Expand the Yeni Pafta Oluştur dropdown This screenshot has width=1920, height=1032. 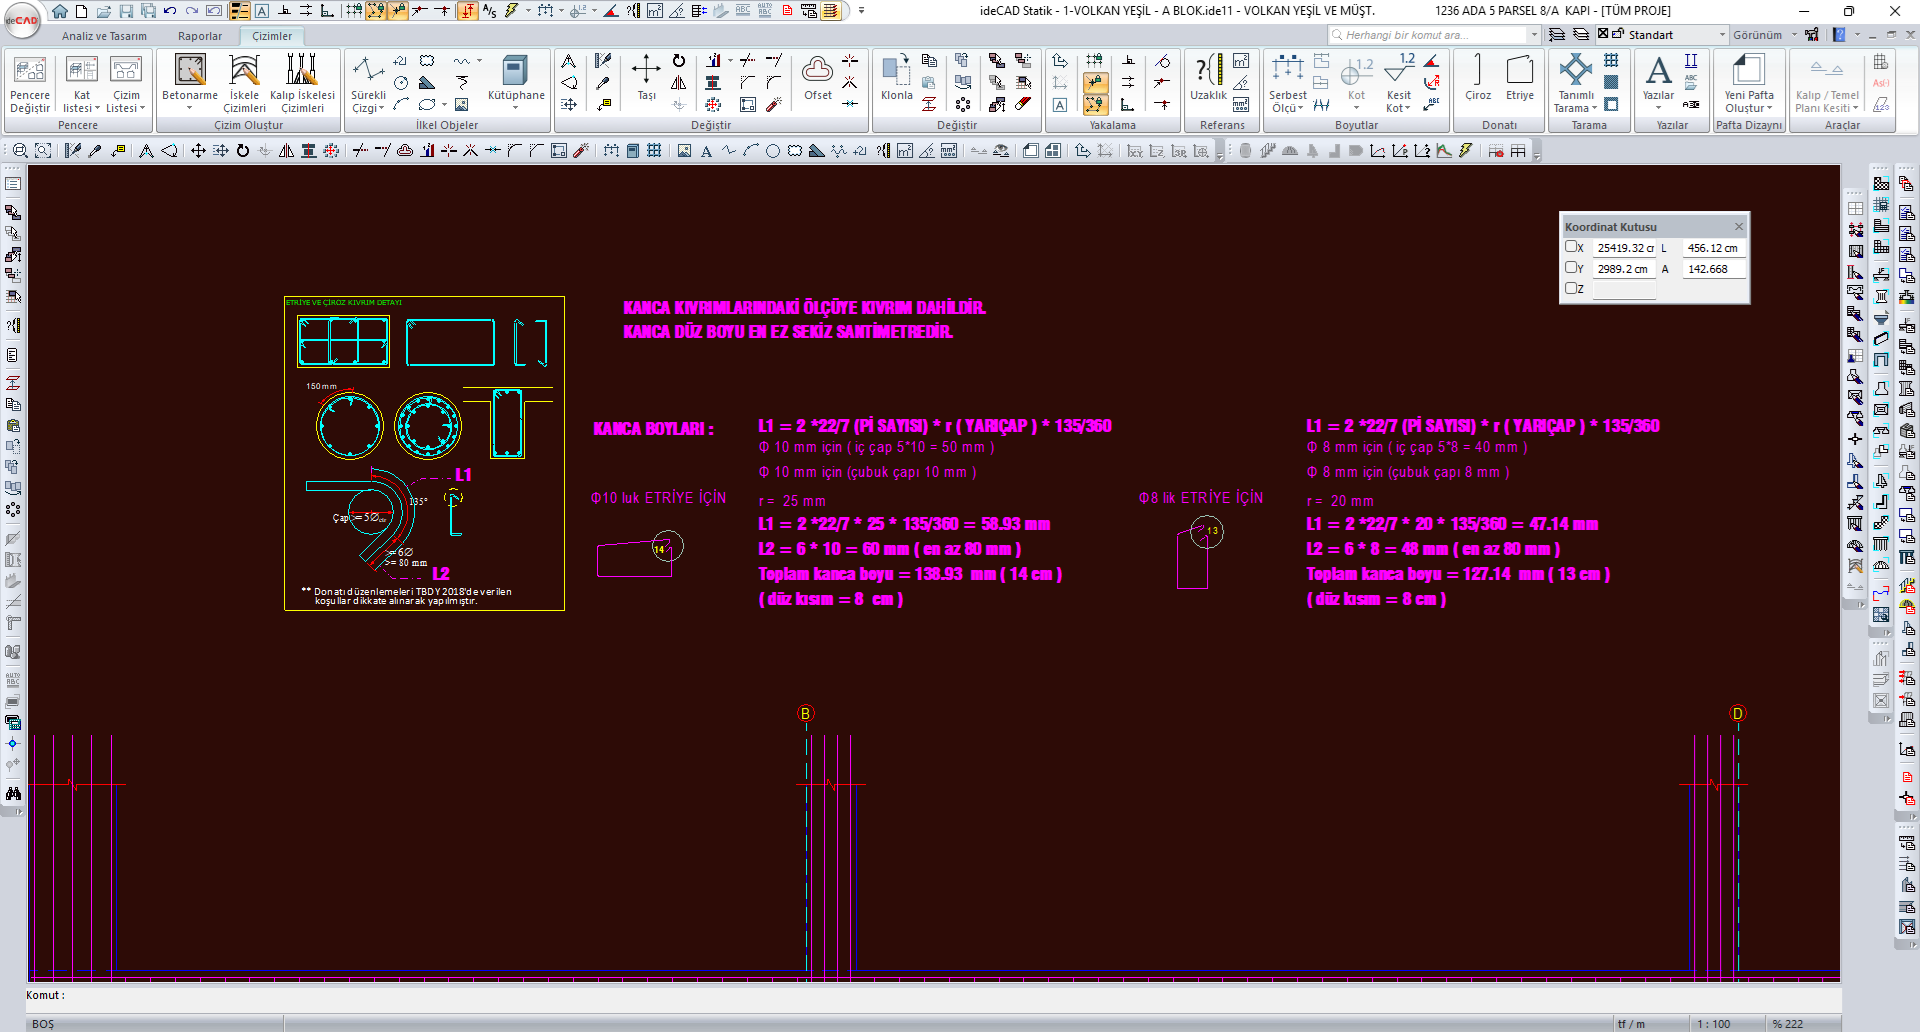[1769, 108]
